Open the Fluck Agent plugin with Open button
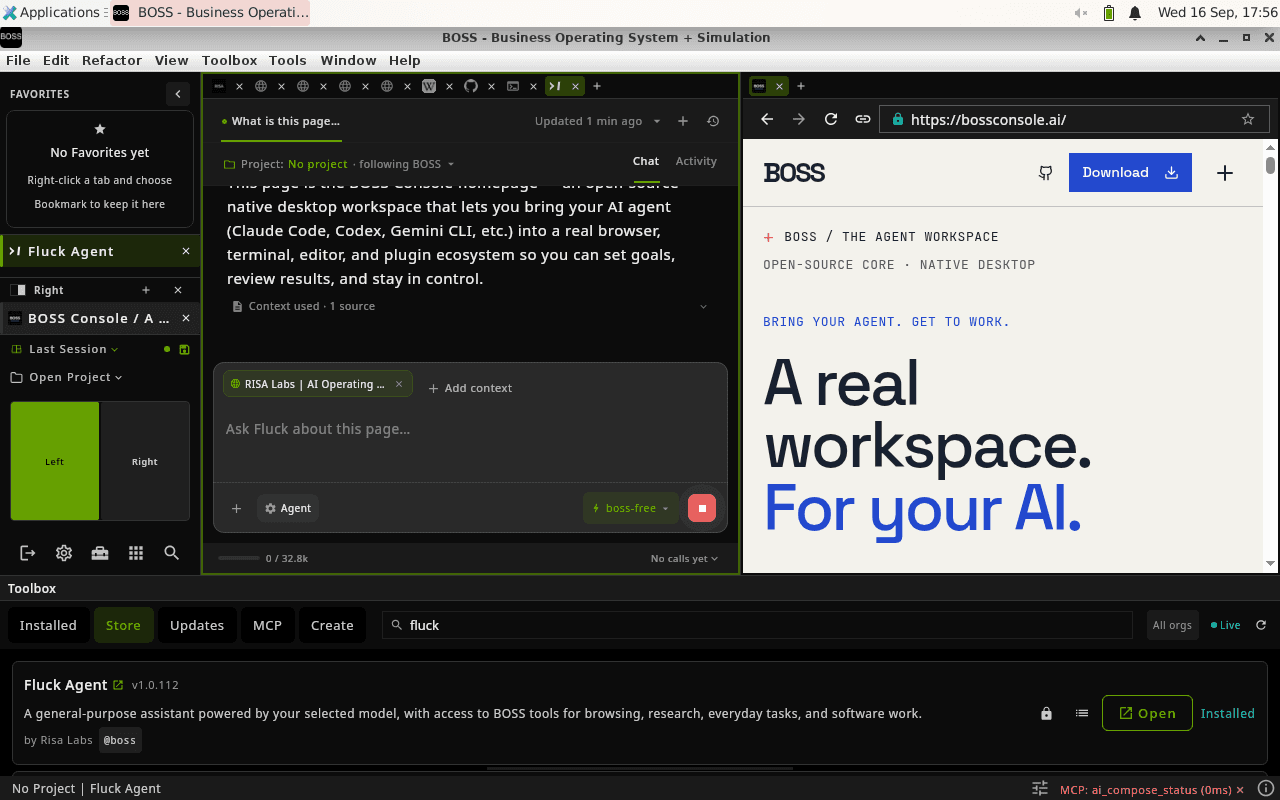Viewport: 1280px width, 800px height. tap(1147, 713)
